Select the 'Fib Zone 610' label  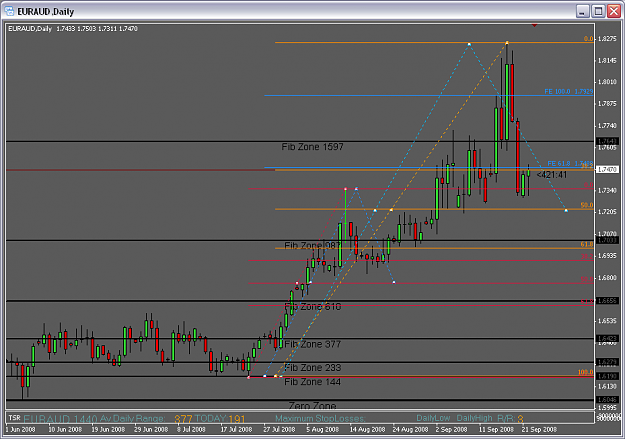click(x=312, y=307)
